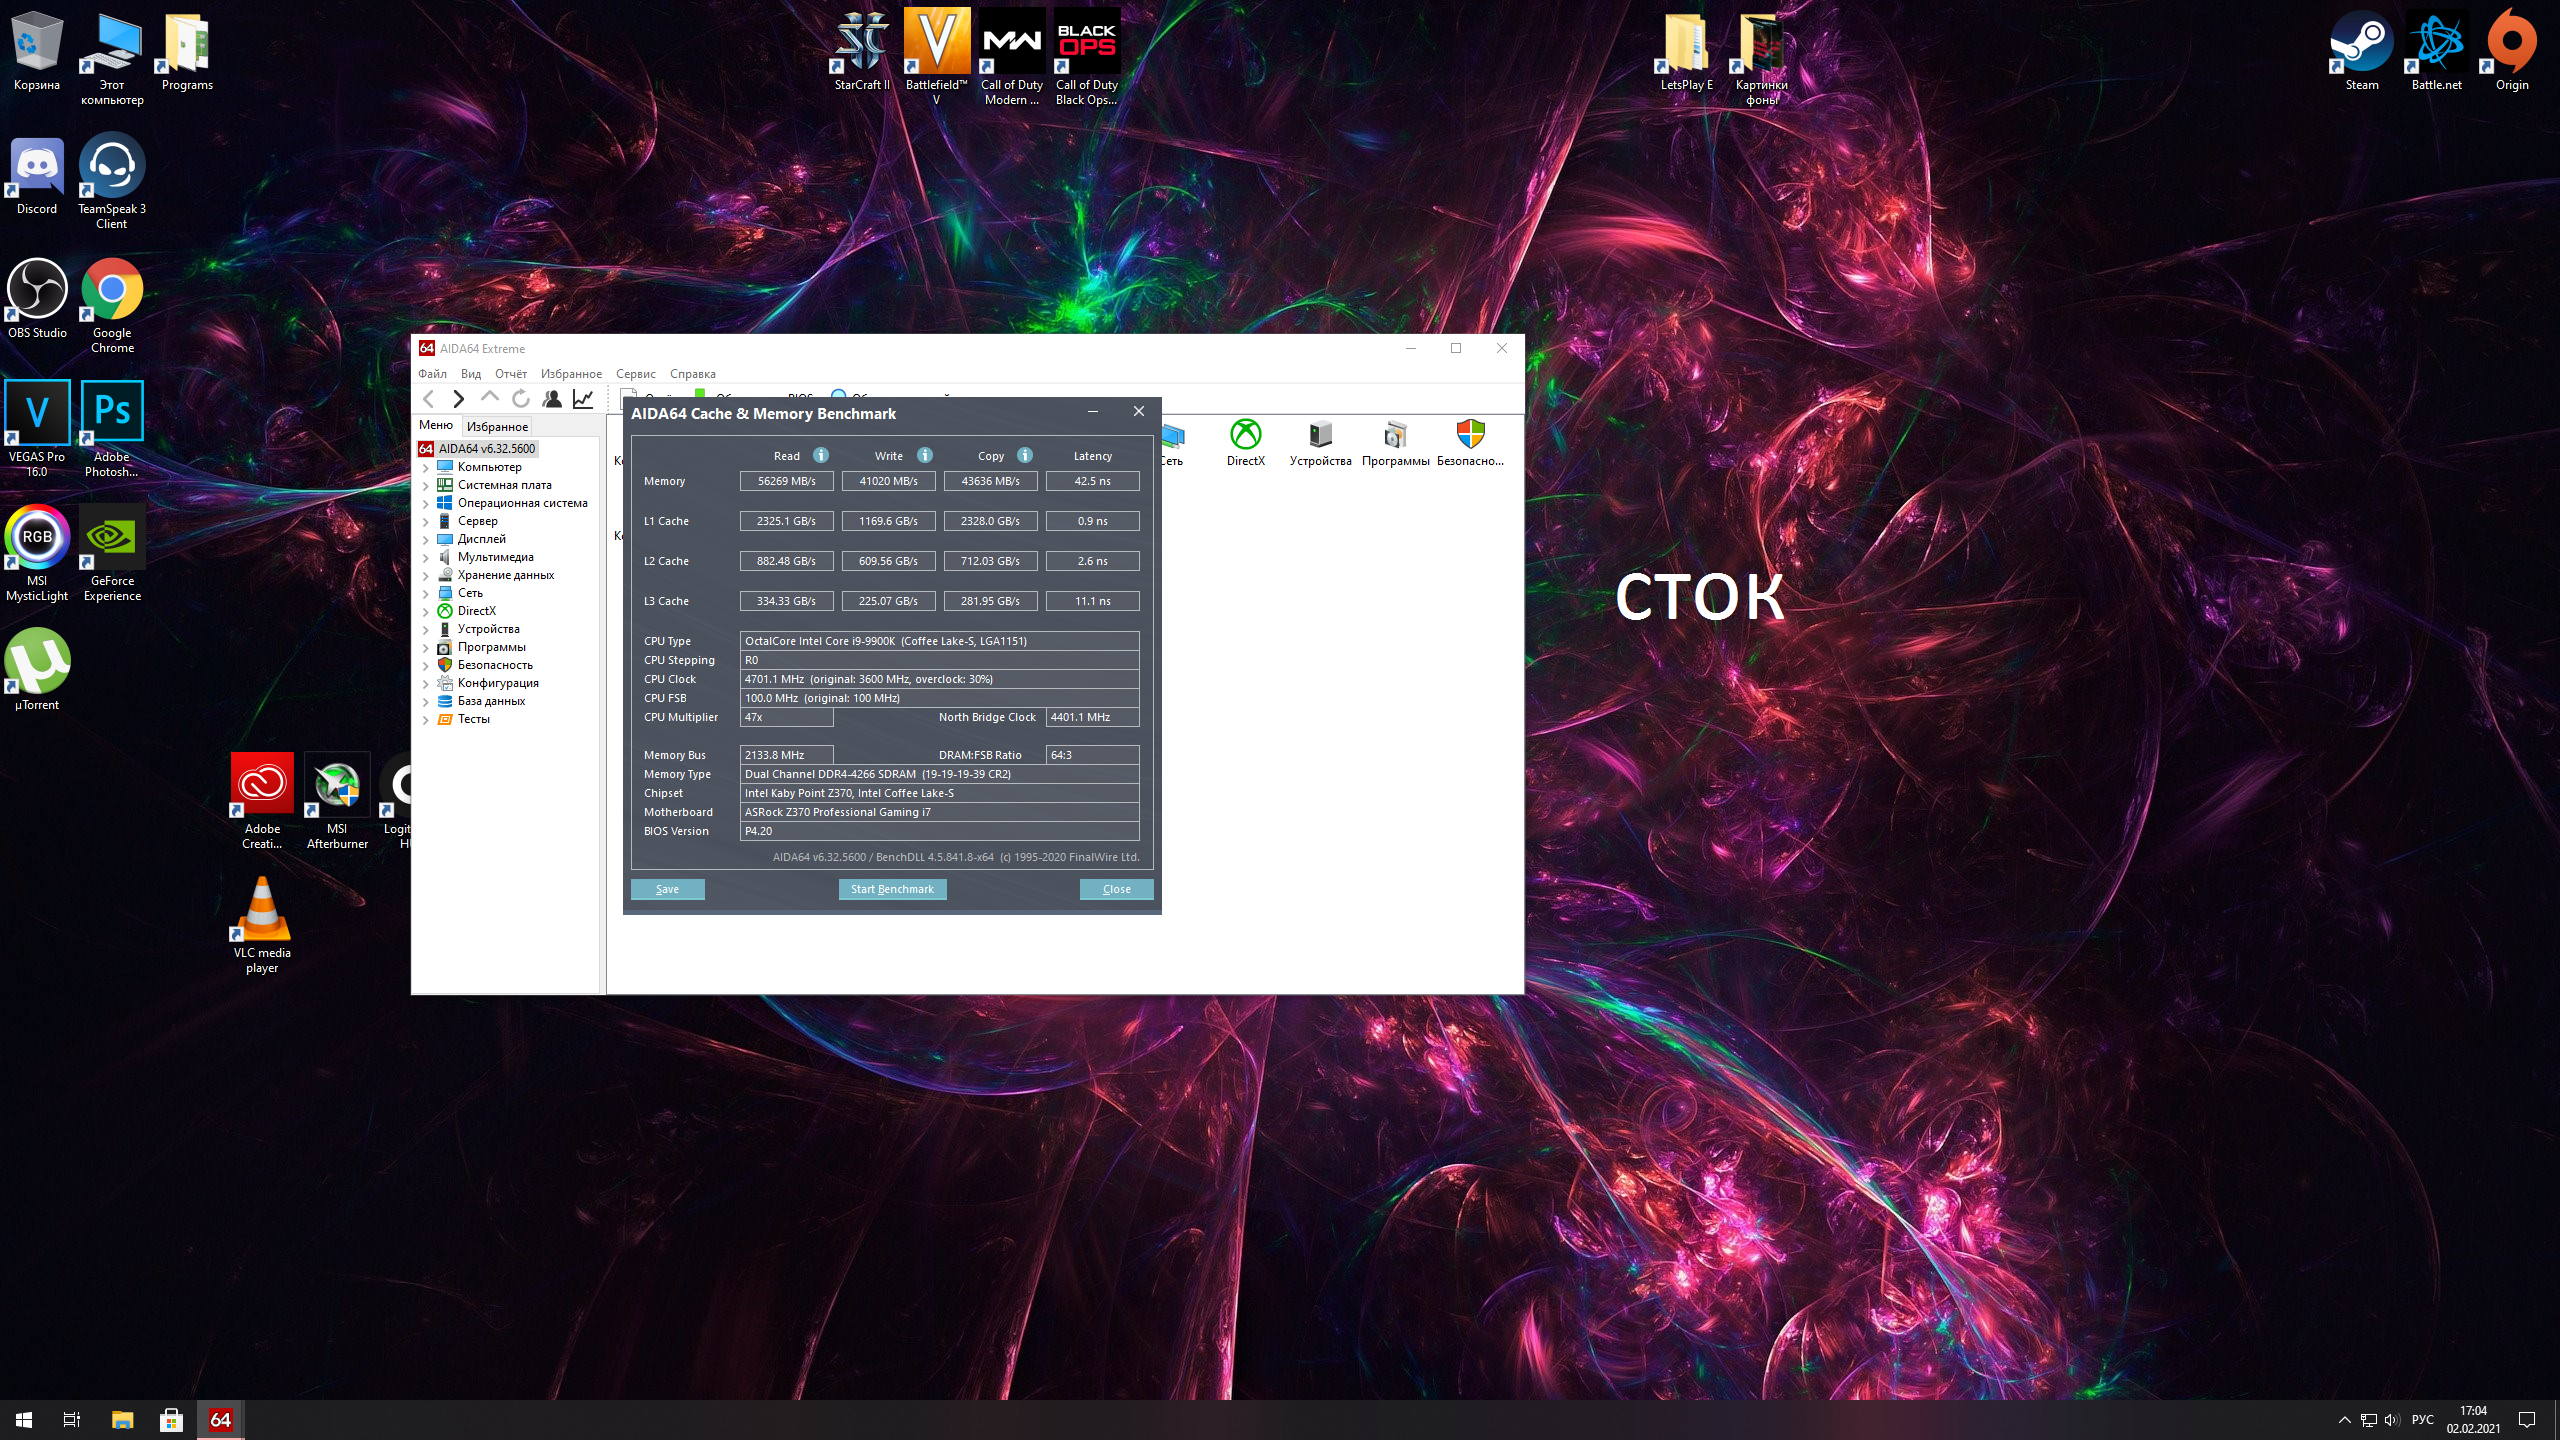Click the Read info icon
This screenshot has width=2560, height=1440.
tap(821, 455)
